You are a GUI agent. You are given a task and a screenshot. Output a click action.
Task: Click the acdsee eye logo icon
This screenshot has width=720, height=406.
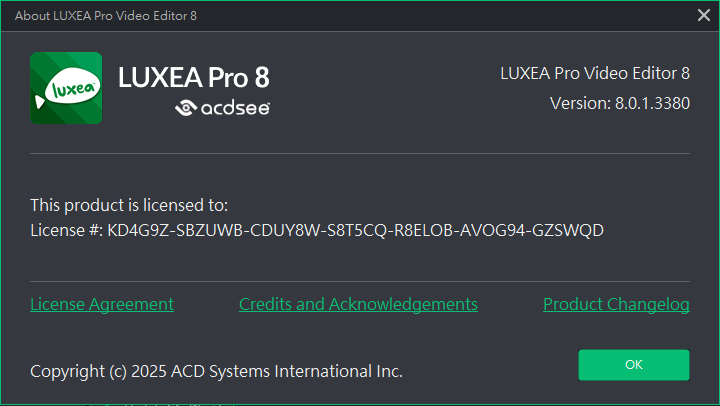[186, 108]
